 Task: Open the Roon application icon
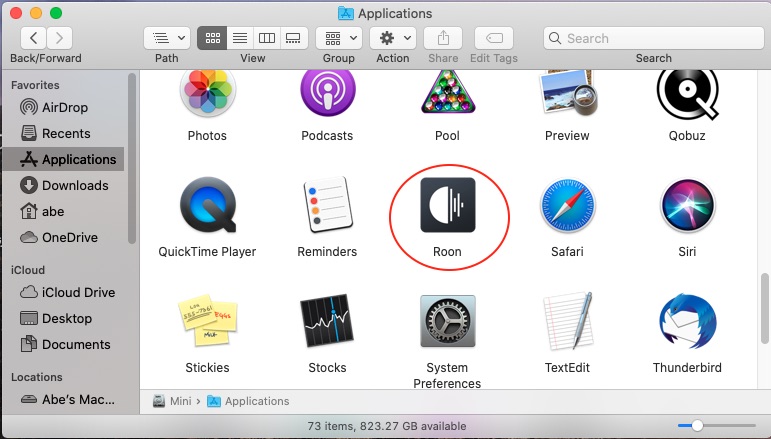[x=447, y=205]
